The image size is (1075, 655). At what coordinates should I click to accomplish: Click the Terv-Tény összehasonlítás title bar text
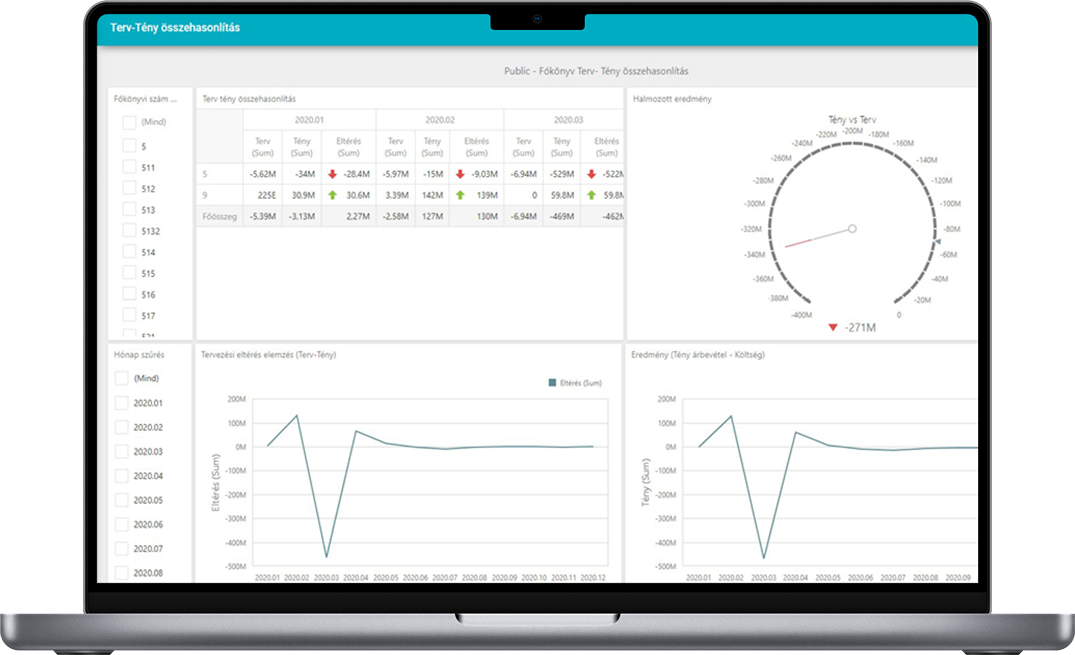(x=175, y=27)
